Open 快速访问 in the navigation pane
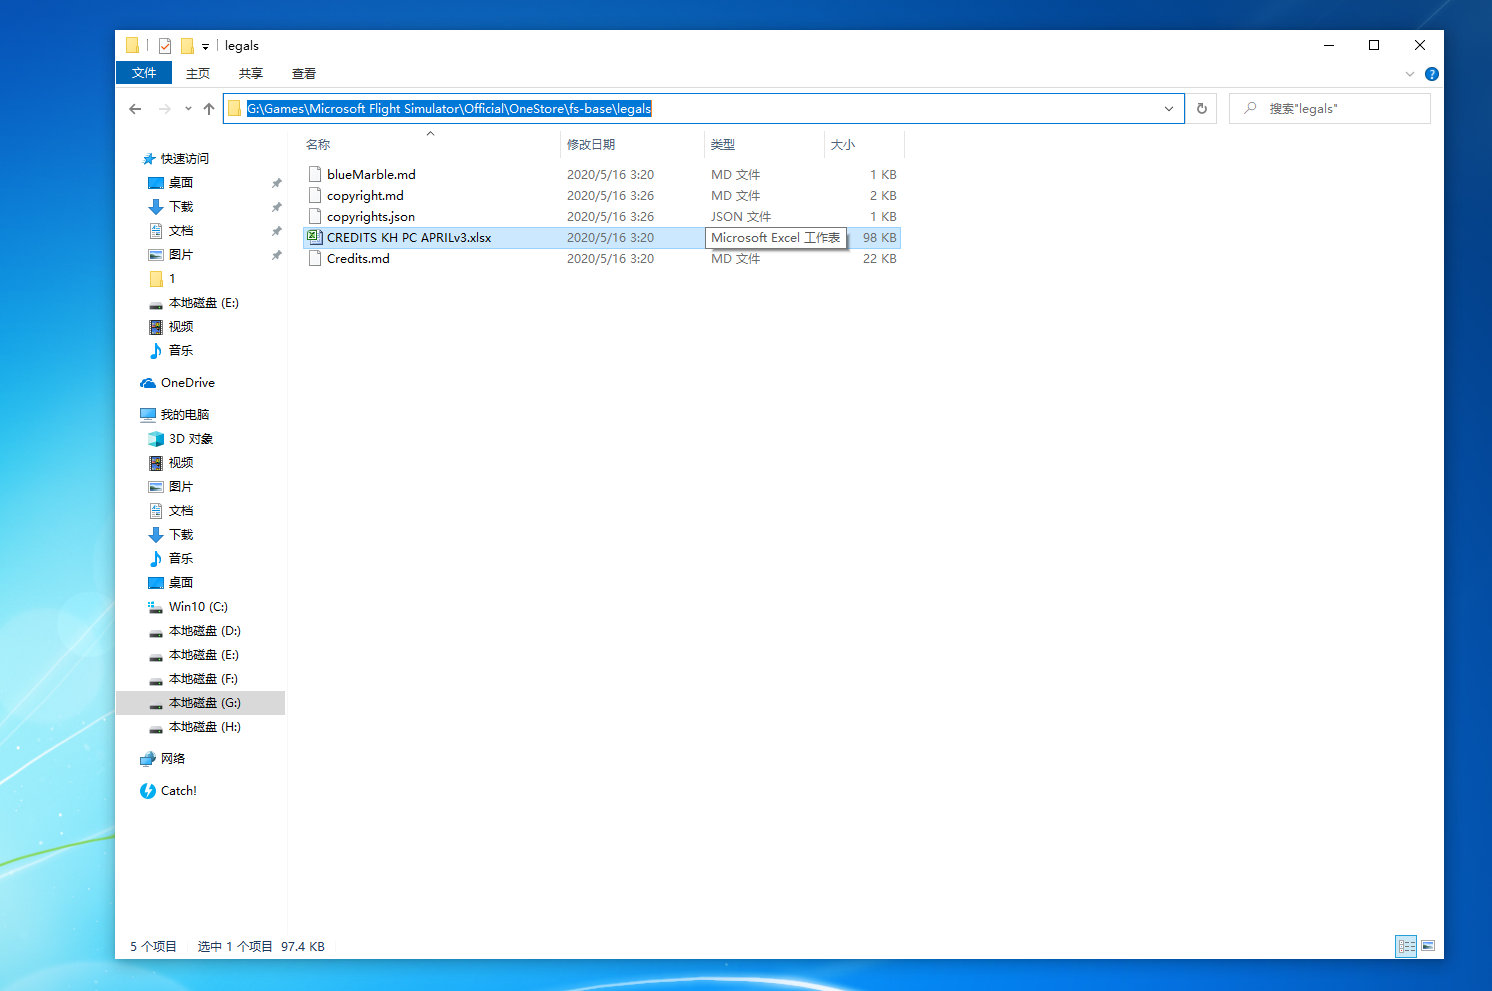This screenshot has width=1492, height=991. (185, 159)
